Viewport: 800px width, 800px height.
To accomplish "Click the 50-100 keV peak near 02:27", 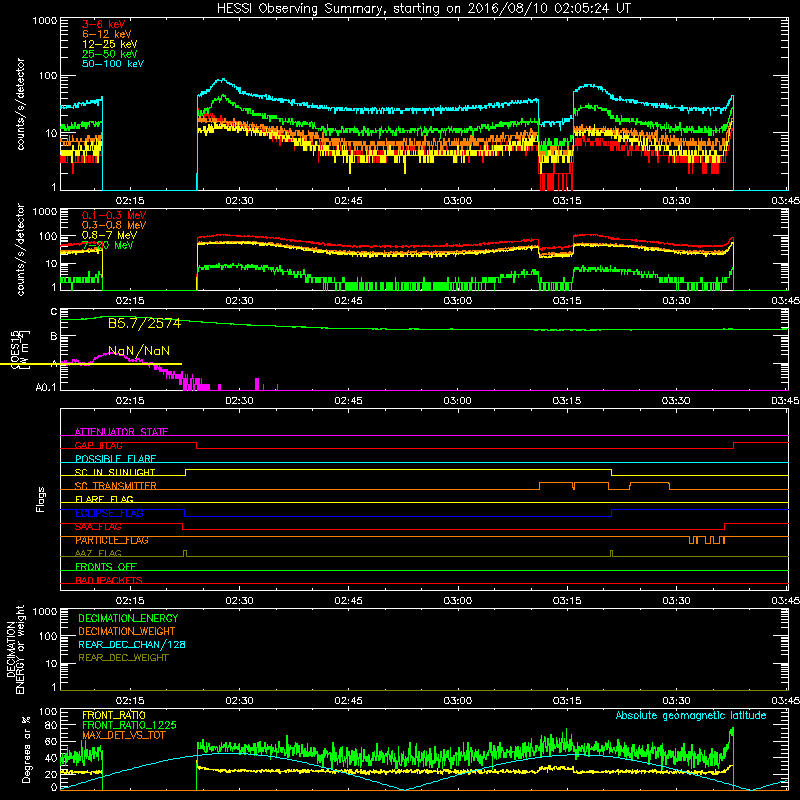I will point(221,80).
